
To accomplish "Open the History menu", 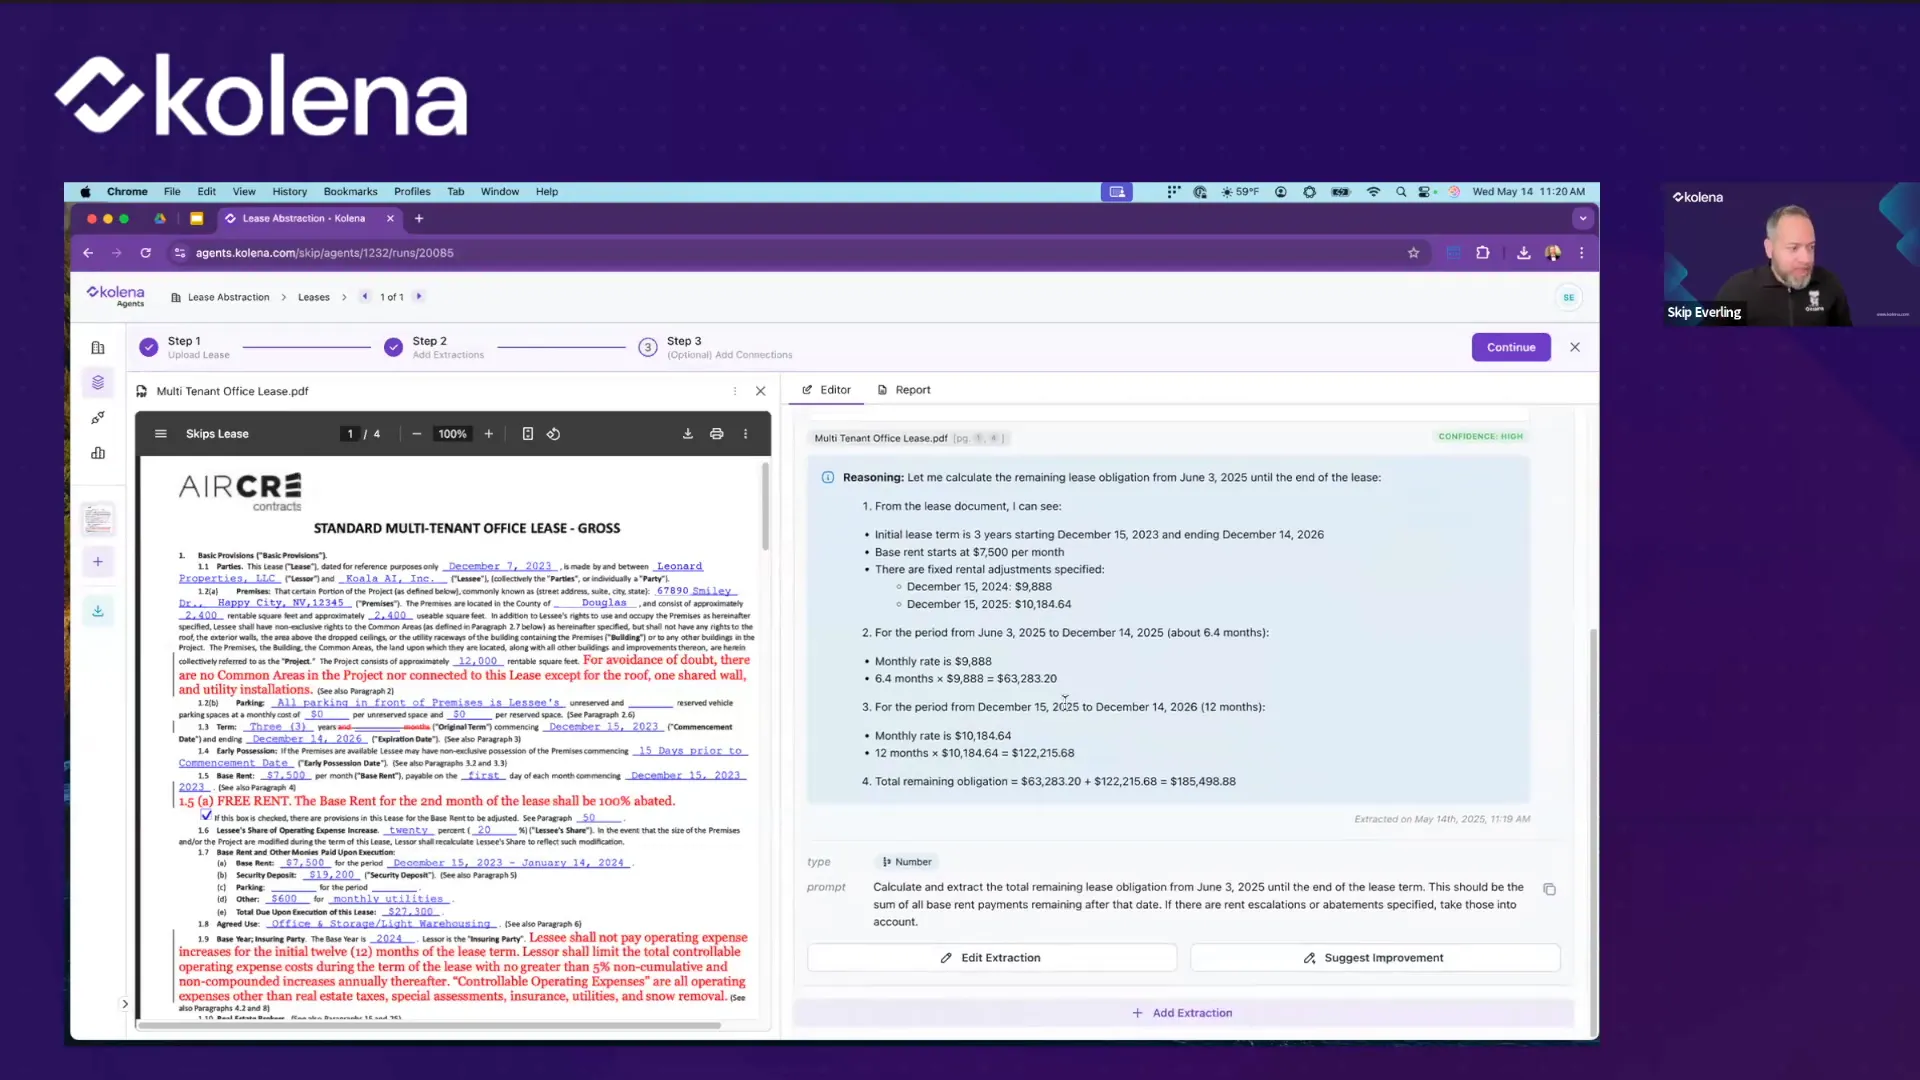I will tap(290, 192).
